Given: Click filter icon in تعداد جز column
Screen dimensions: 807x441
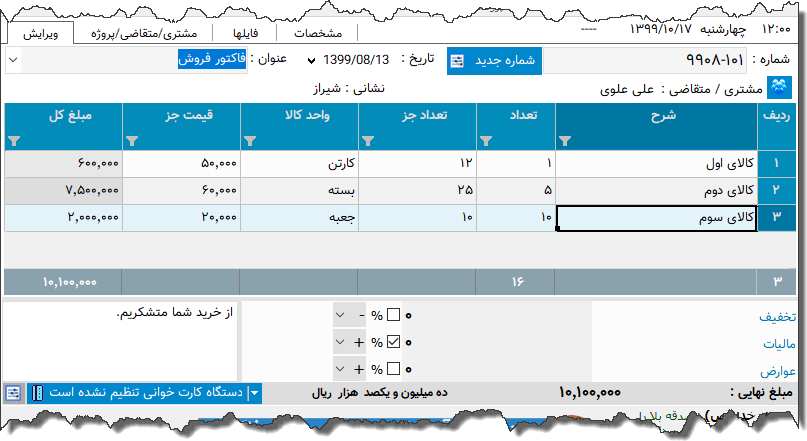Looking at the screenshot, I should tap(367, 141).
